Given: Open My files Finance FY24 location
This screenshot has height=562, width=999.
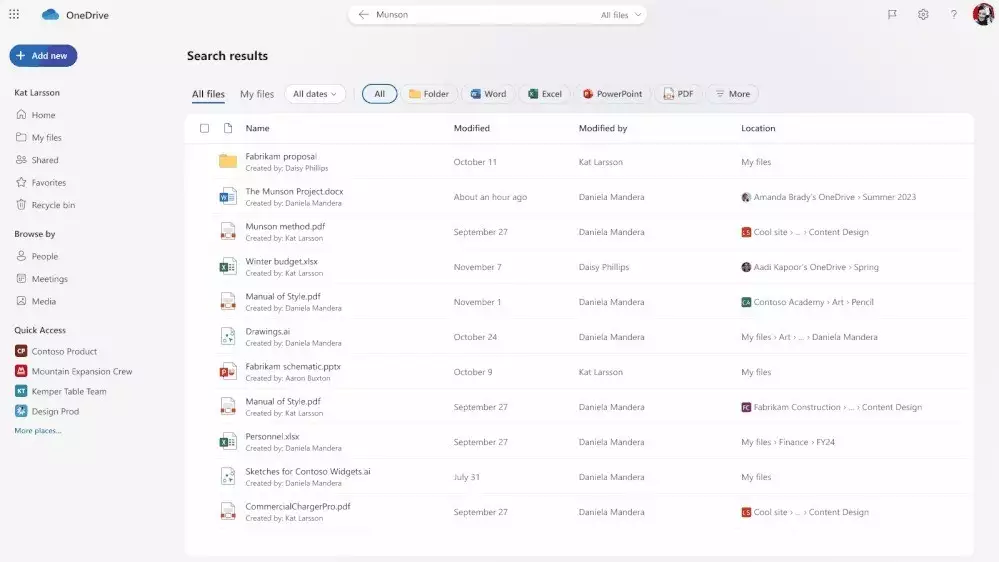Looking at the screenshot, I should tap(787, 442).
